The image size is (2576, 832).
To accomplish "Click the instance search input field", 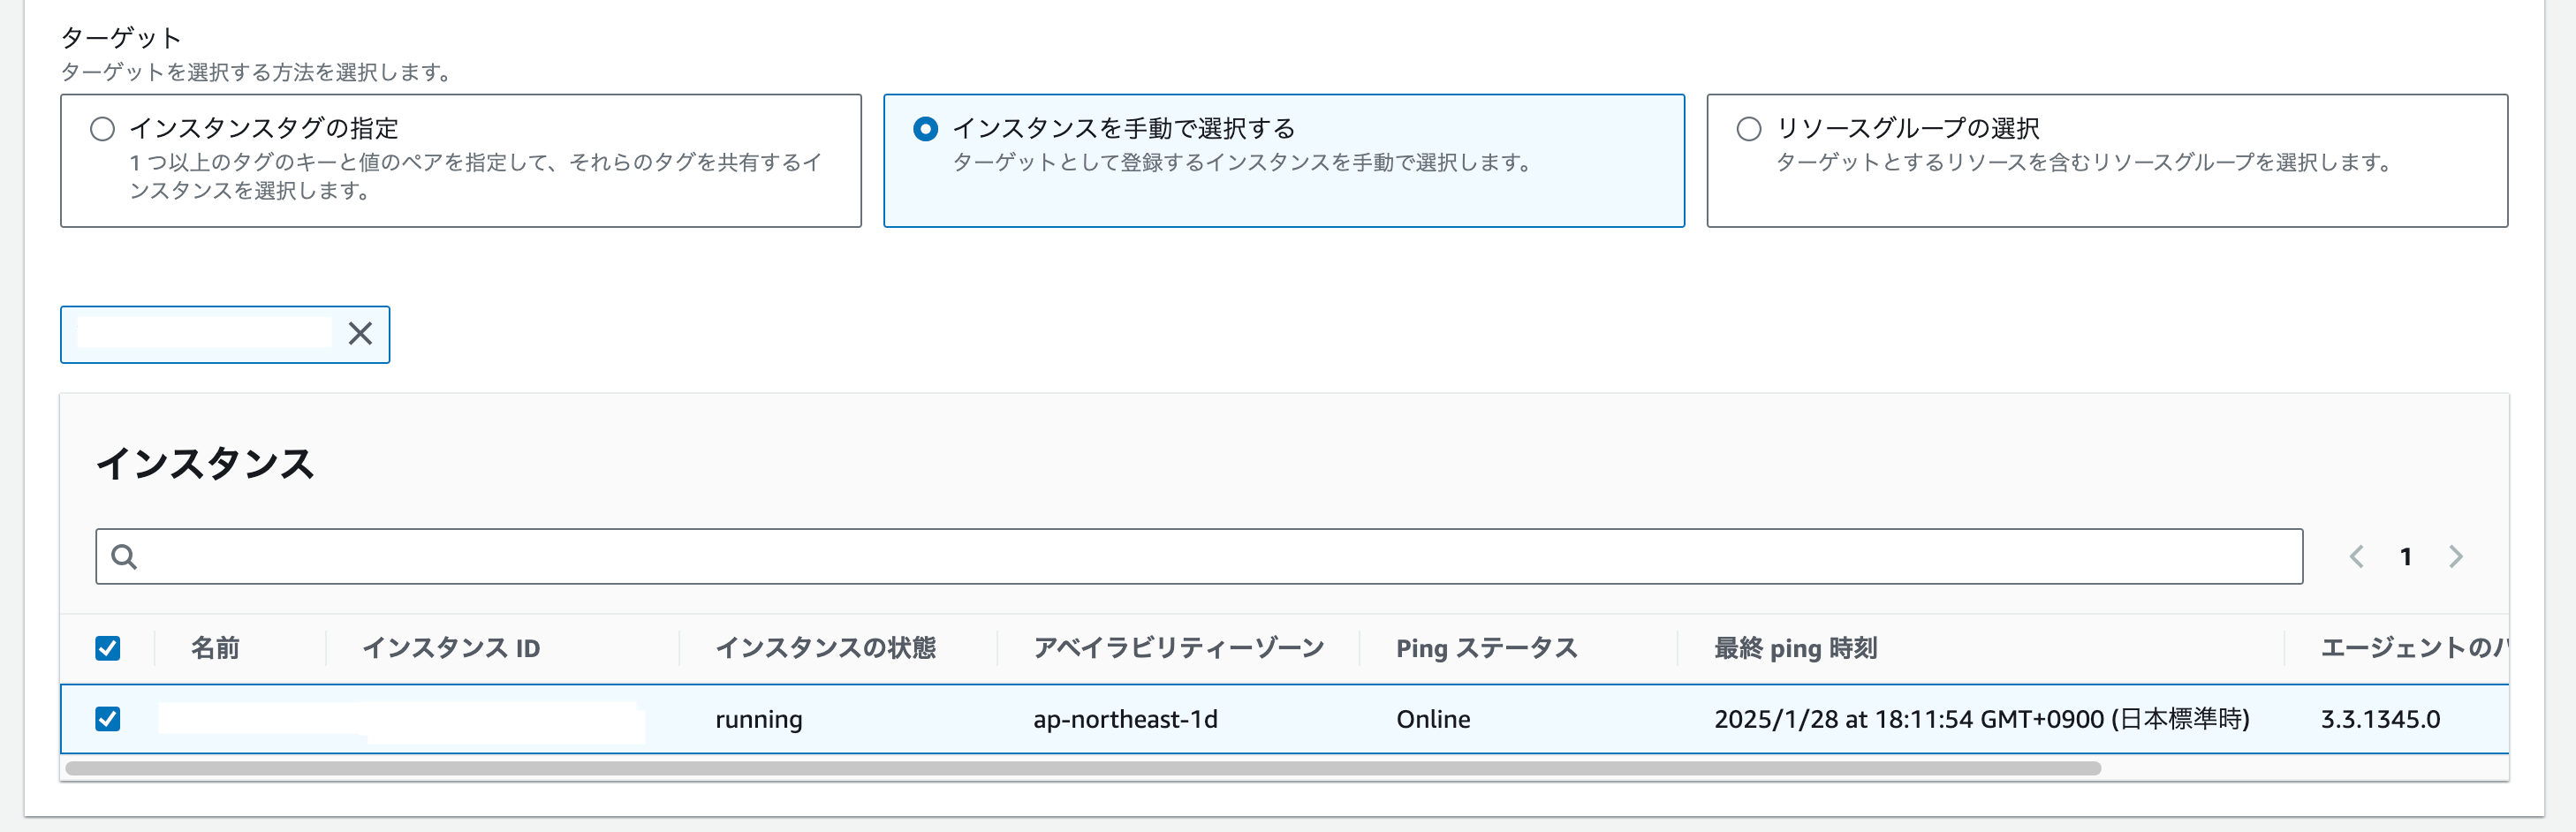I will 1200,557.
